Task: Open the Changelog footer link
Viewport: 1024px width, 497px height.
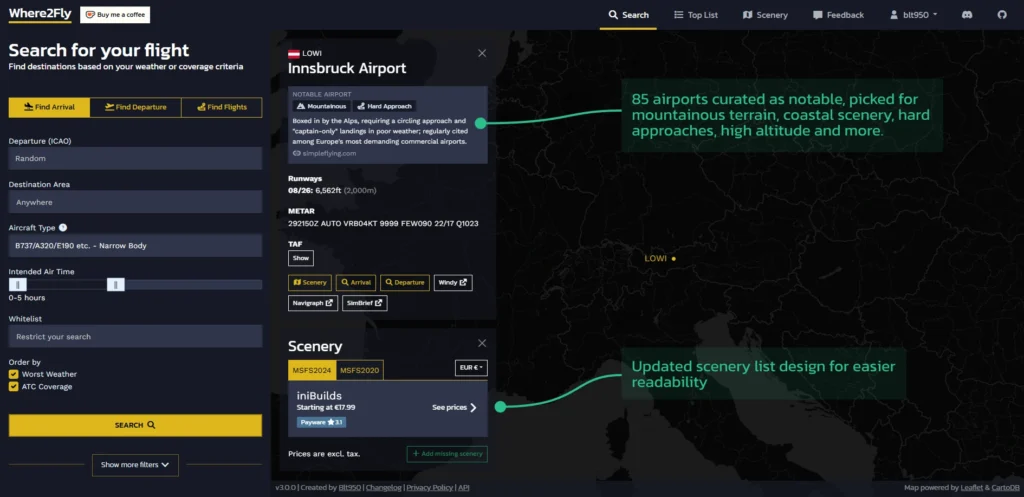Action: [x=384, y=487]
